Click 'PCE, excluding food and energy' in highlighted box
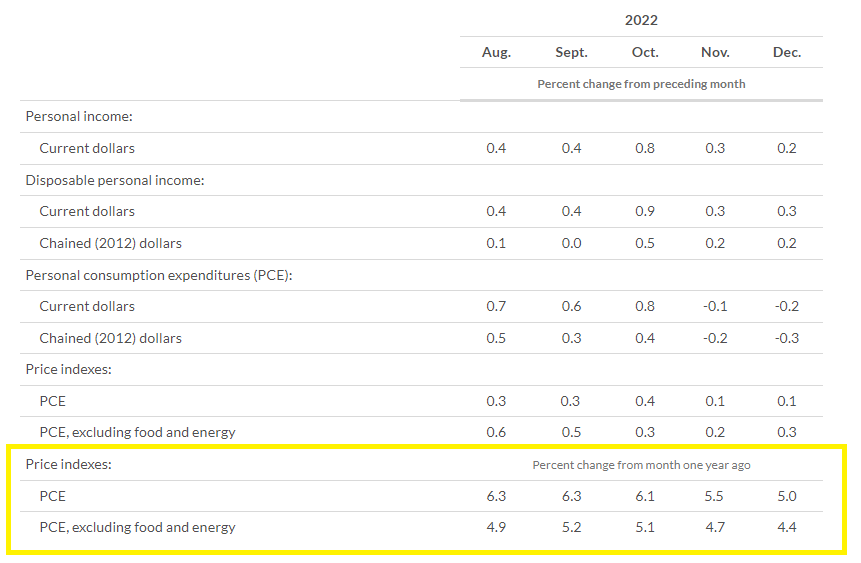The image size is (861, 563). pyautogui.click(x=137, y=527)
